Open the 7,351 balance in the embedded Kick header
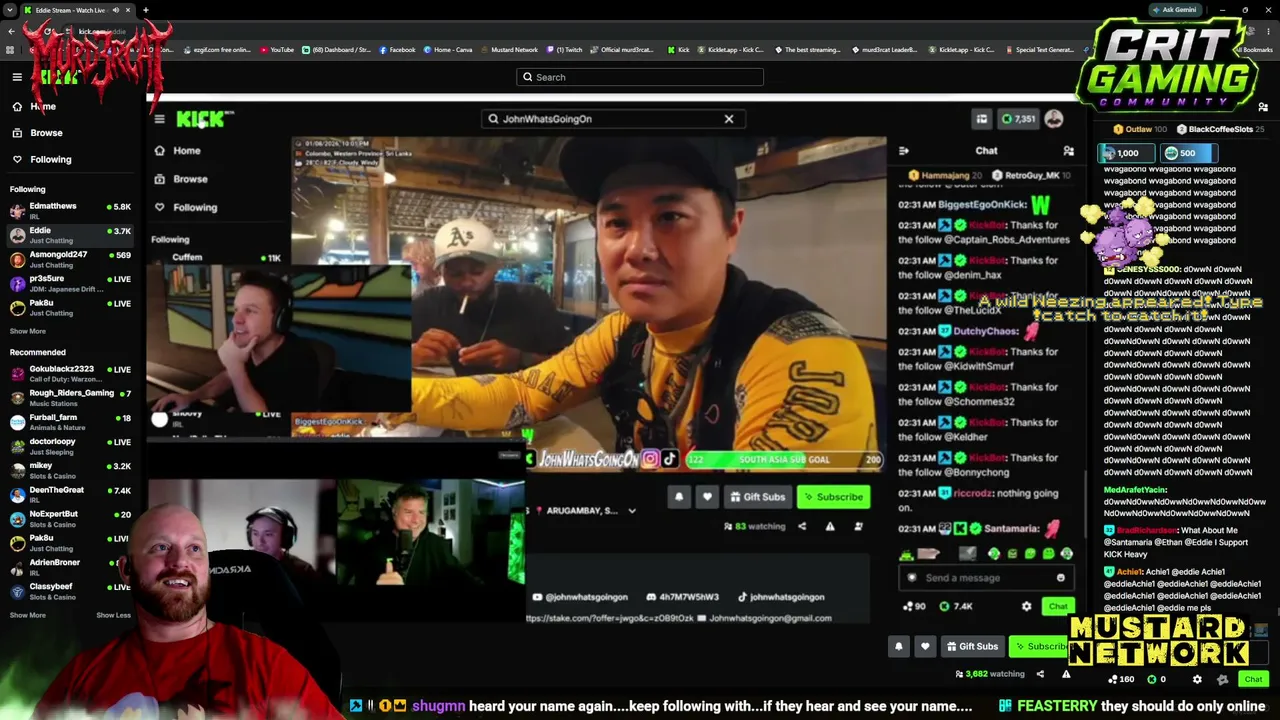This screenshot has width=1280, height=720. point(1019,119)
